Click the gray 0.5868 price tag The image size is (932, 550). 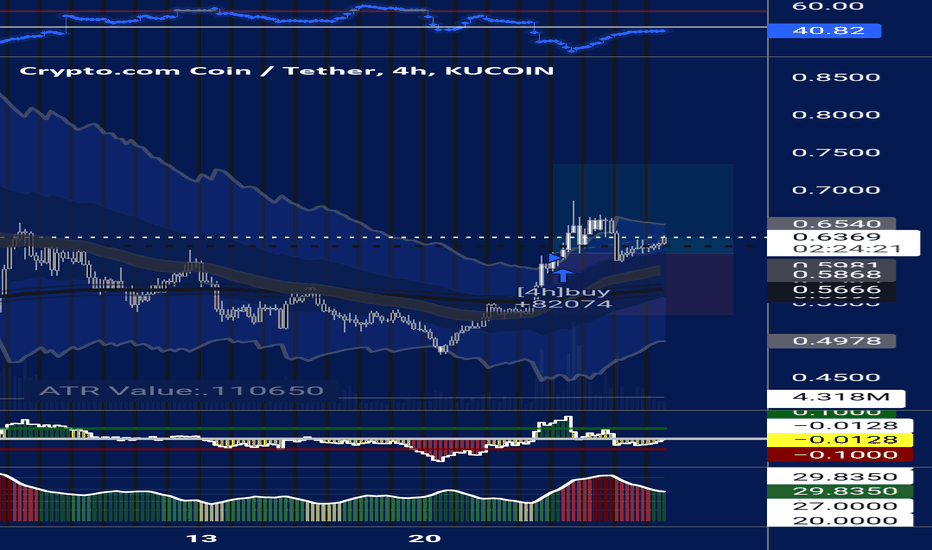[x=832, y=275]
